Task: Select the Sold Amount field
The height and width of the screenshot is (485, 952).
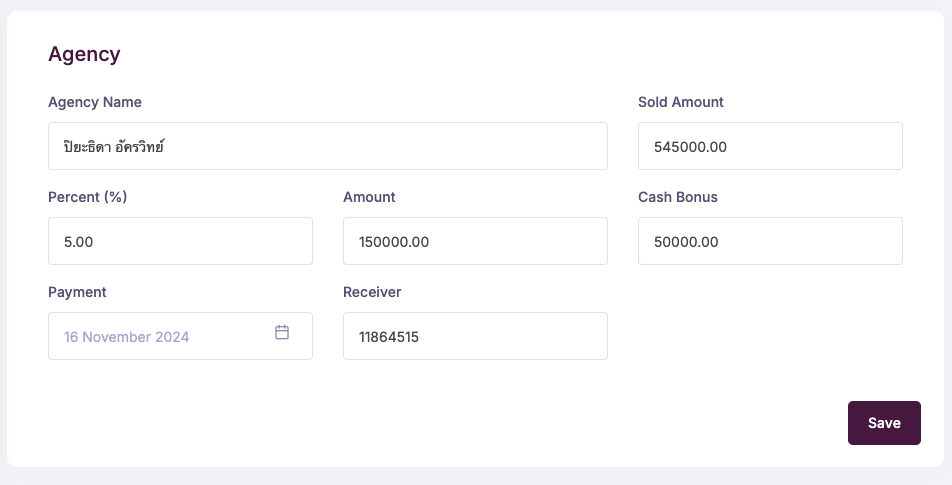Action: point(770,146)
